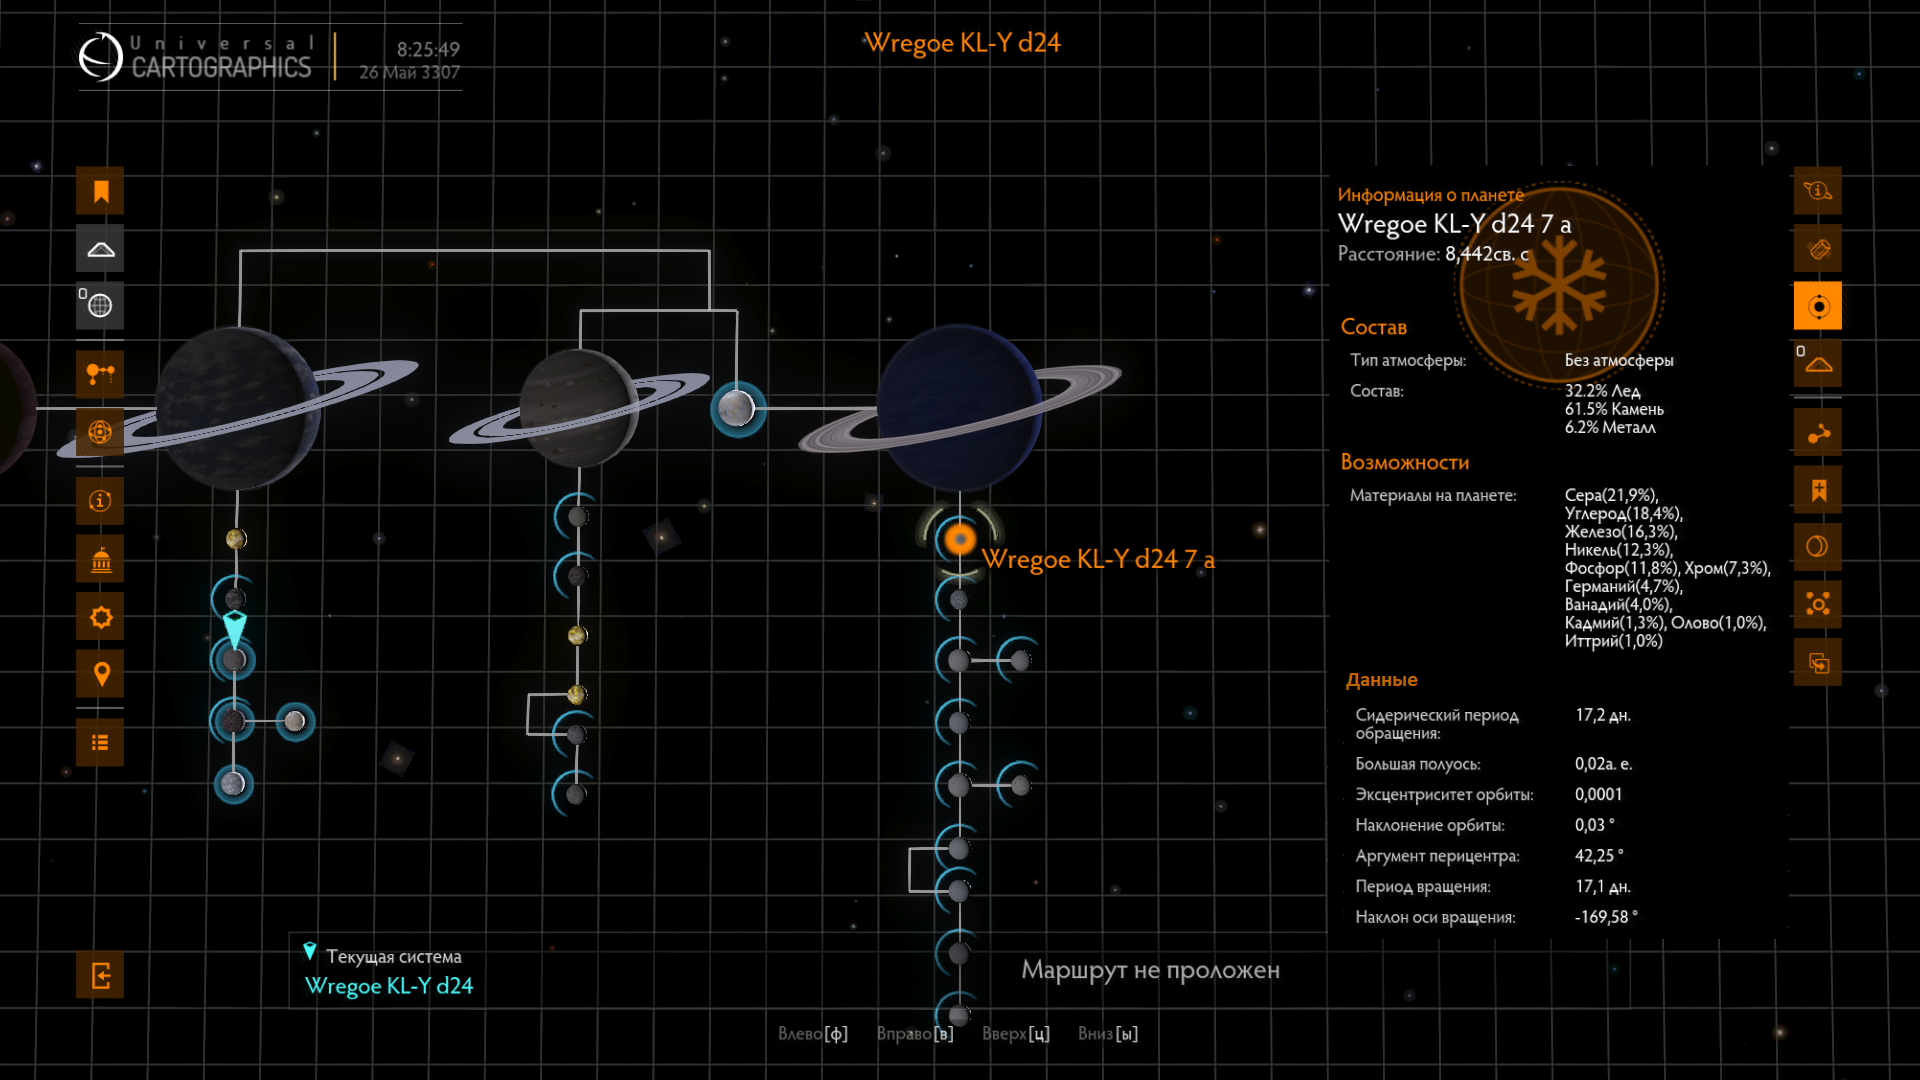The width and height of the screenshot is (1920, 1080).
Task: Click the grey globe grid icon with zero badge
Action: [x=100, y=306]
